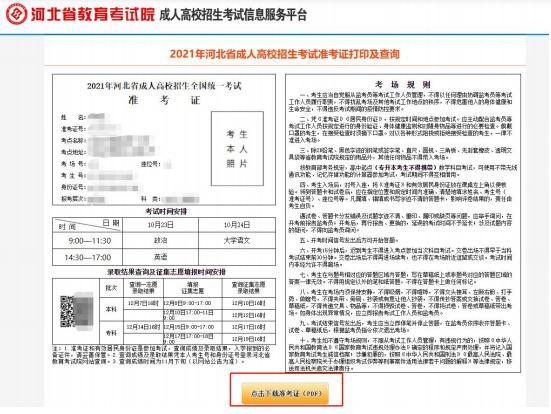Click the 12月7日16时 cell
Viewport: 551px width, 414px height.
pyautogui.click(x=143, y=303)
